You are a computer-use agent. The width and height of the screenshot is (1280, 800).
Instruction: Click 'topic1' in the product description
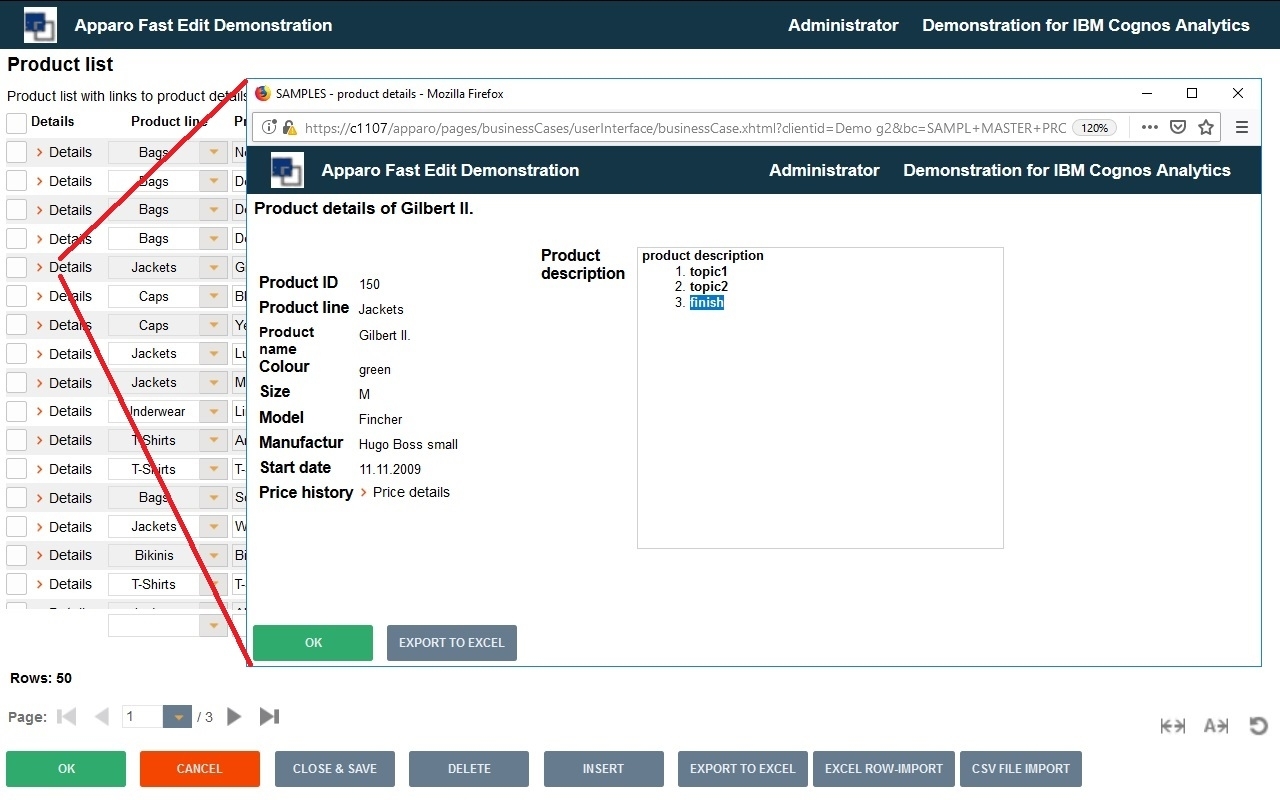(x=709, y=271)
